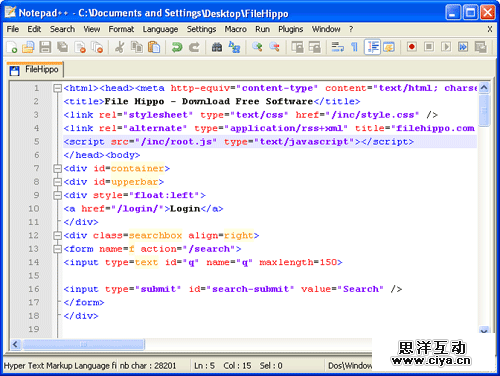
Task: Open the ? help menu
Action: click(351, 29)
